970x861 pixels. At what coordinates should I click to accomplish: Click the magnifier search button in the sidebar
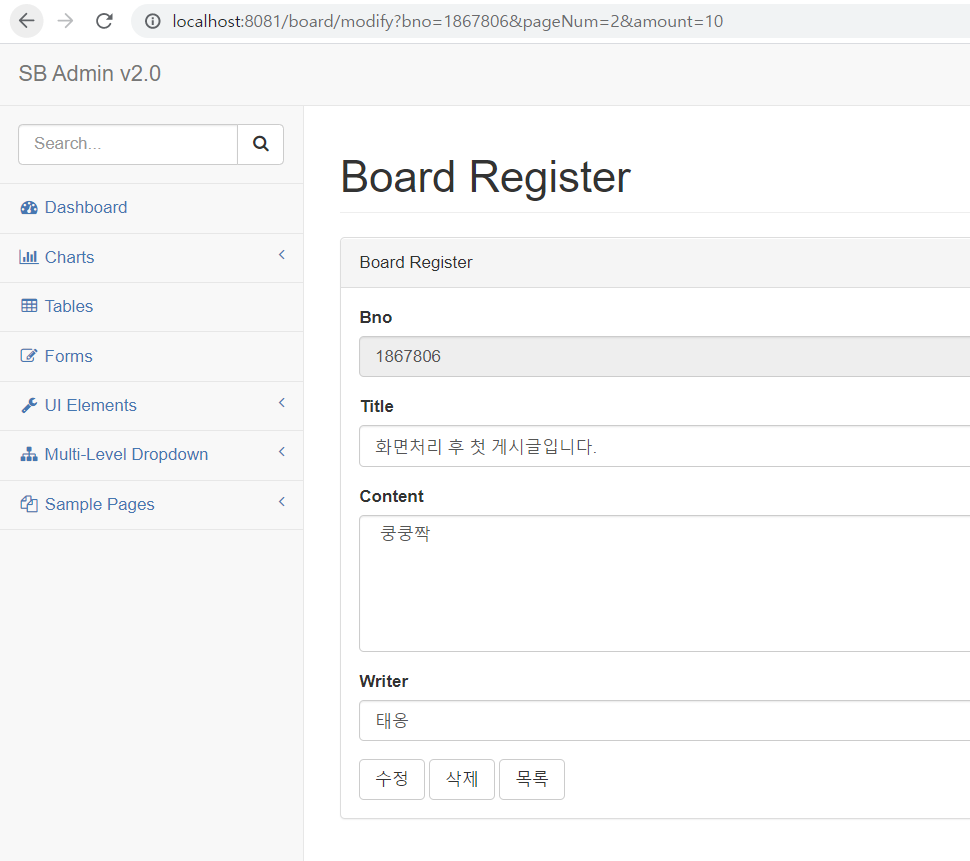point(260,144)
